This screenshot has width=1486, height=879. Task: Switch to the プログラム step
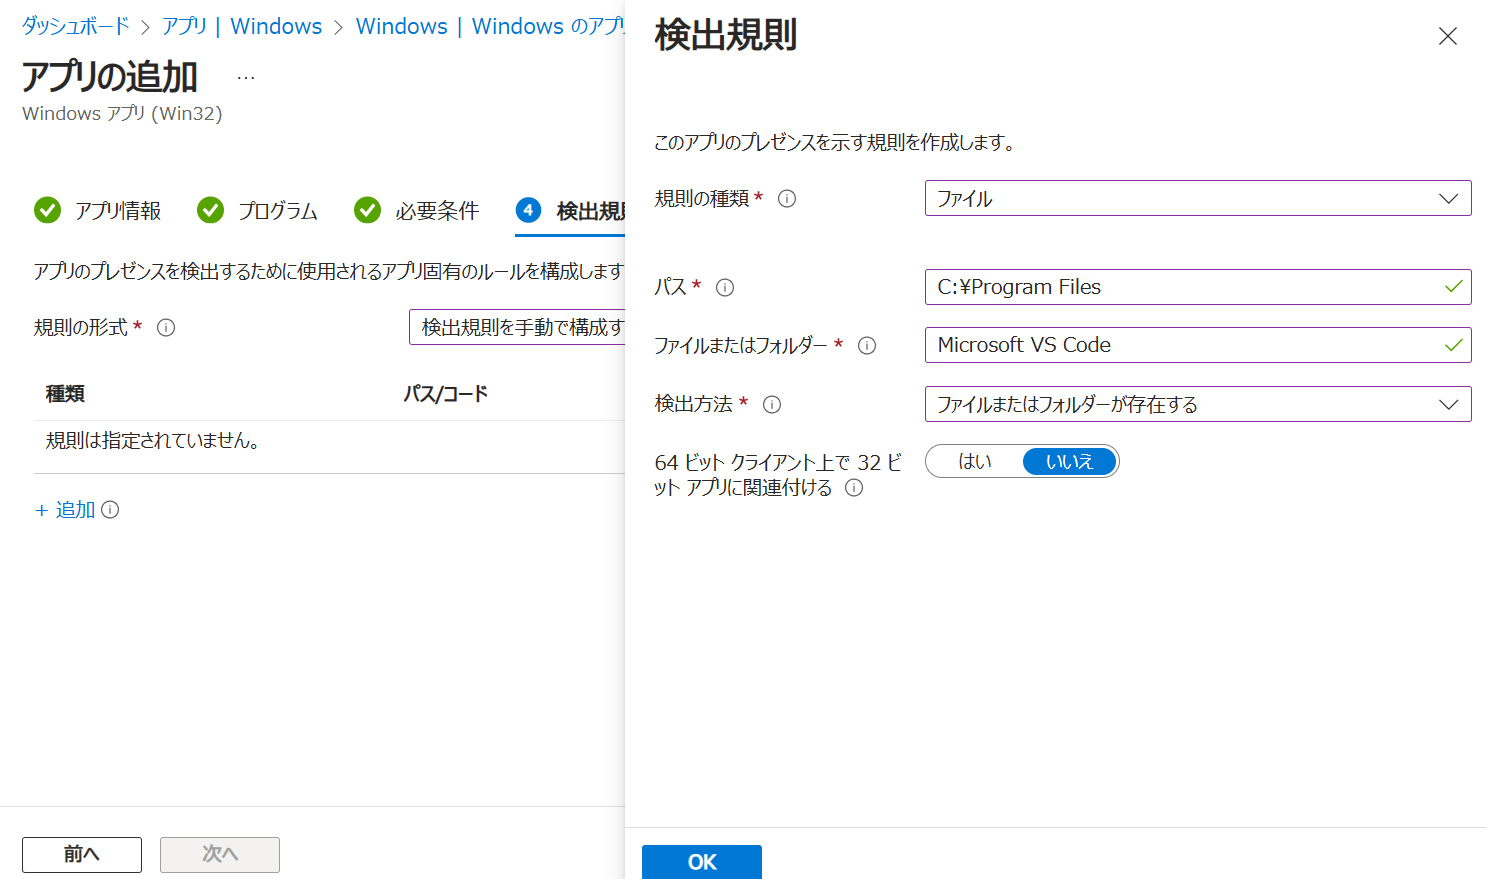[x=280, y=210]
